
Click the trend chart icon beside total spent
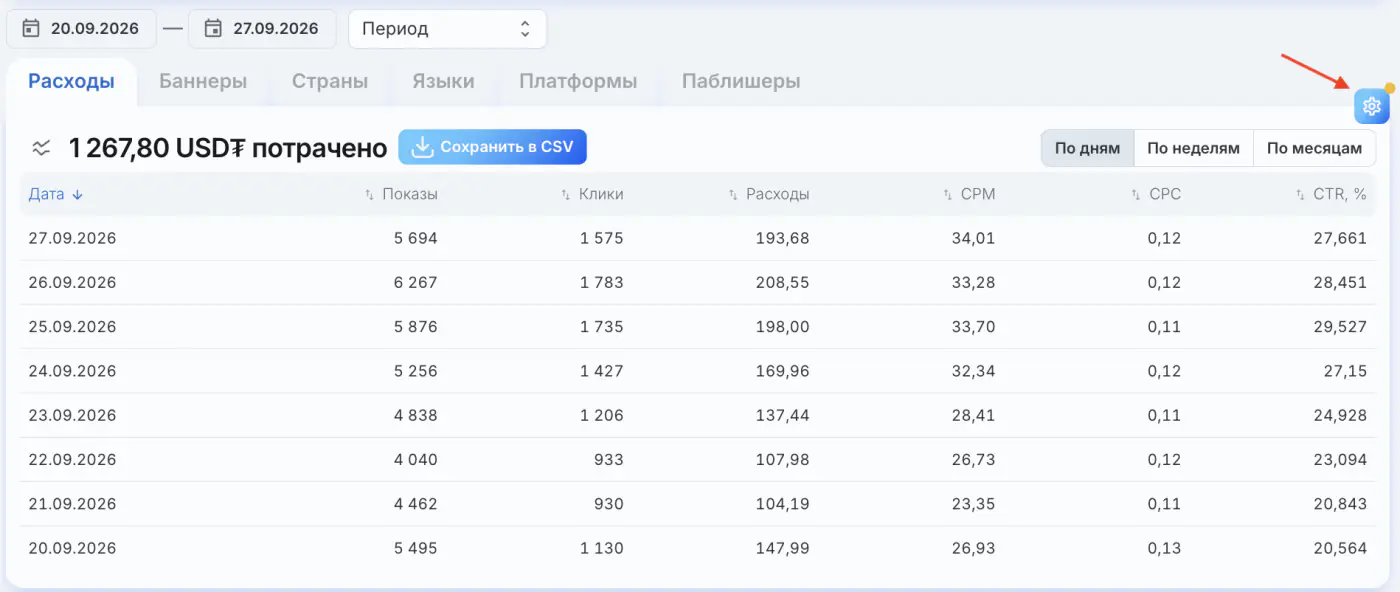pos(41,148)
